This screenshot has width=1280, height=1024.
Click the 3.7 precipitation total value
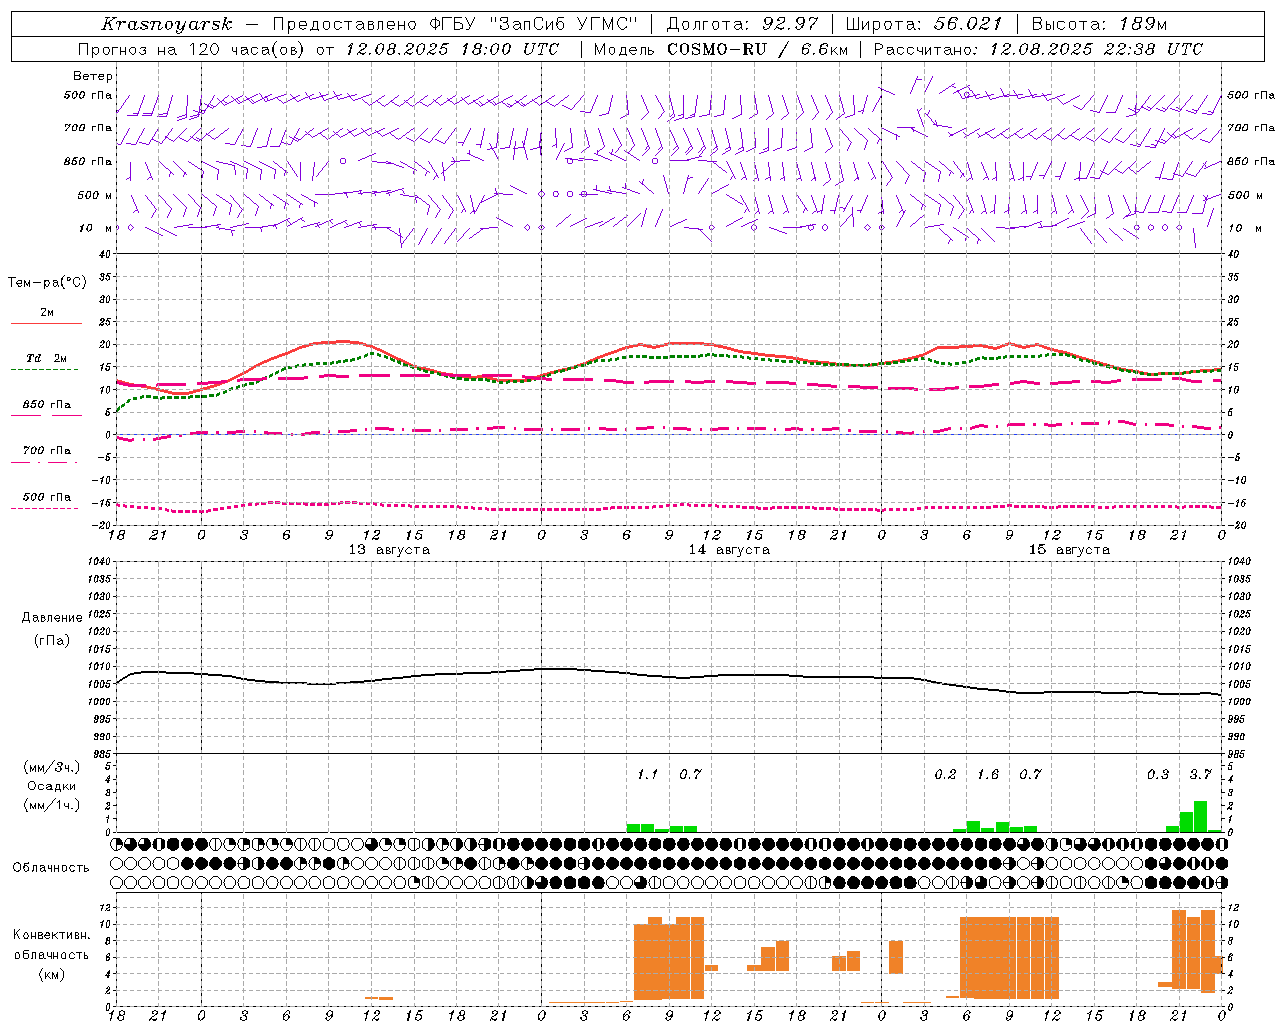tap(1200, 774)
